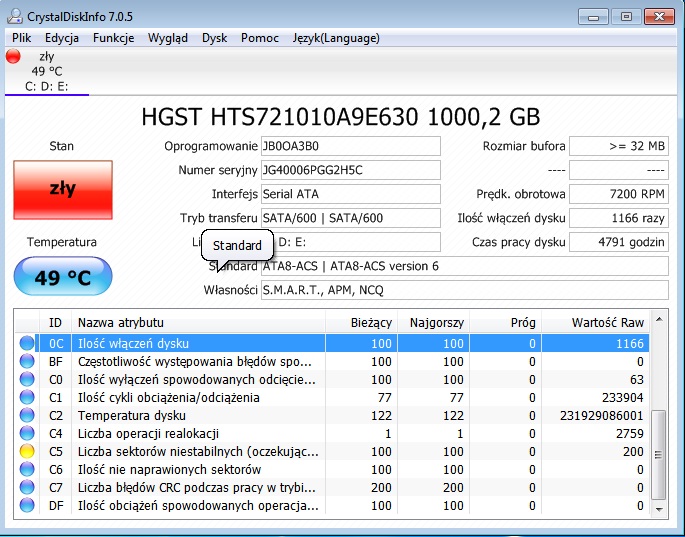Click the Czas pracy dysku value 4791 godzin
Screen dimensions: 685x537
(619, 242)
